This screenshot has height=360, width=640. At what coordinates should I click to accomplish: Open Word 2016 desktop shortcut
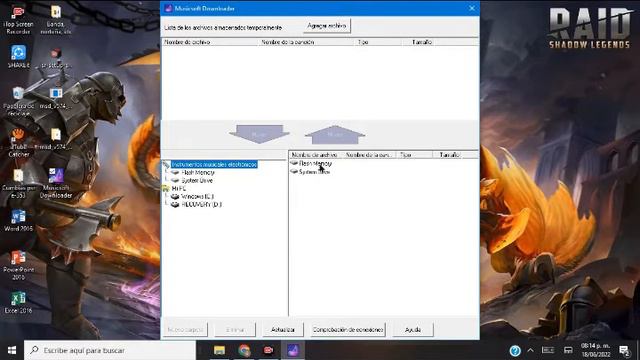[18, 220]
